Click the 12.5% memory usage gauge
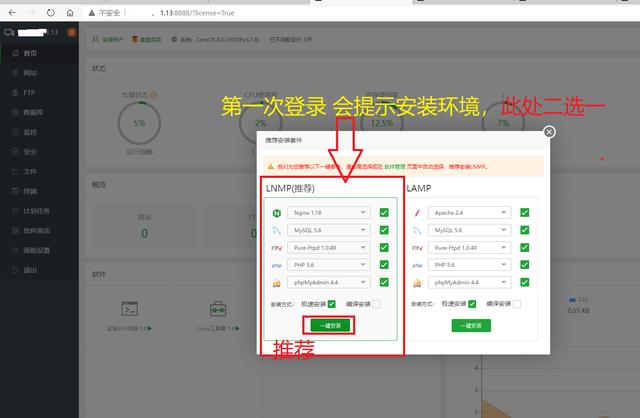This screenshot has height=418, width=640. (382, 123)
